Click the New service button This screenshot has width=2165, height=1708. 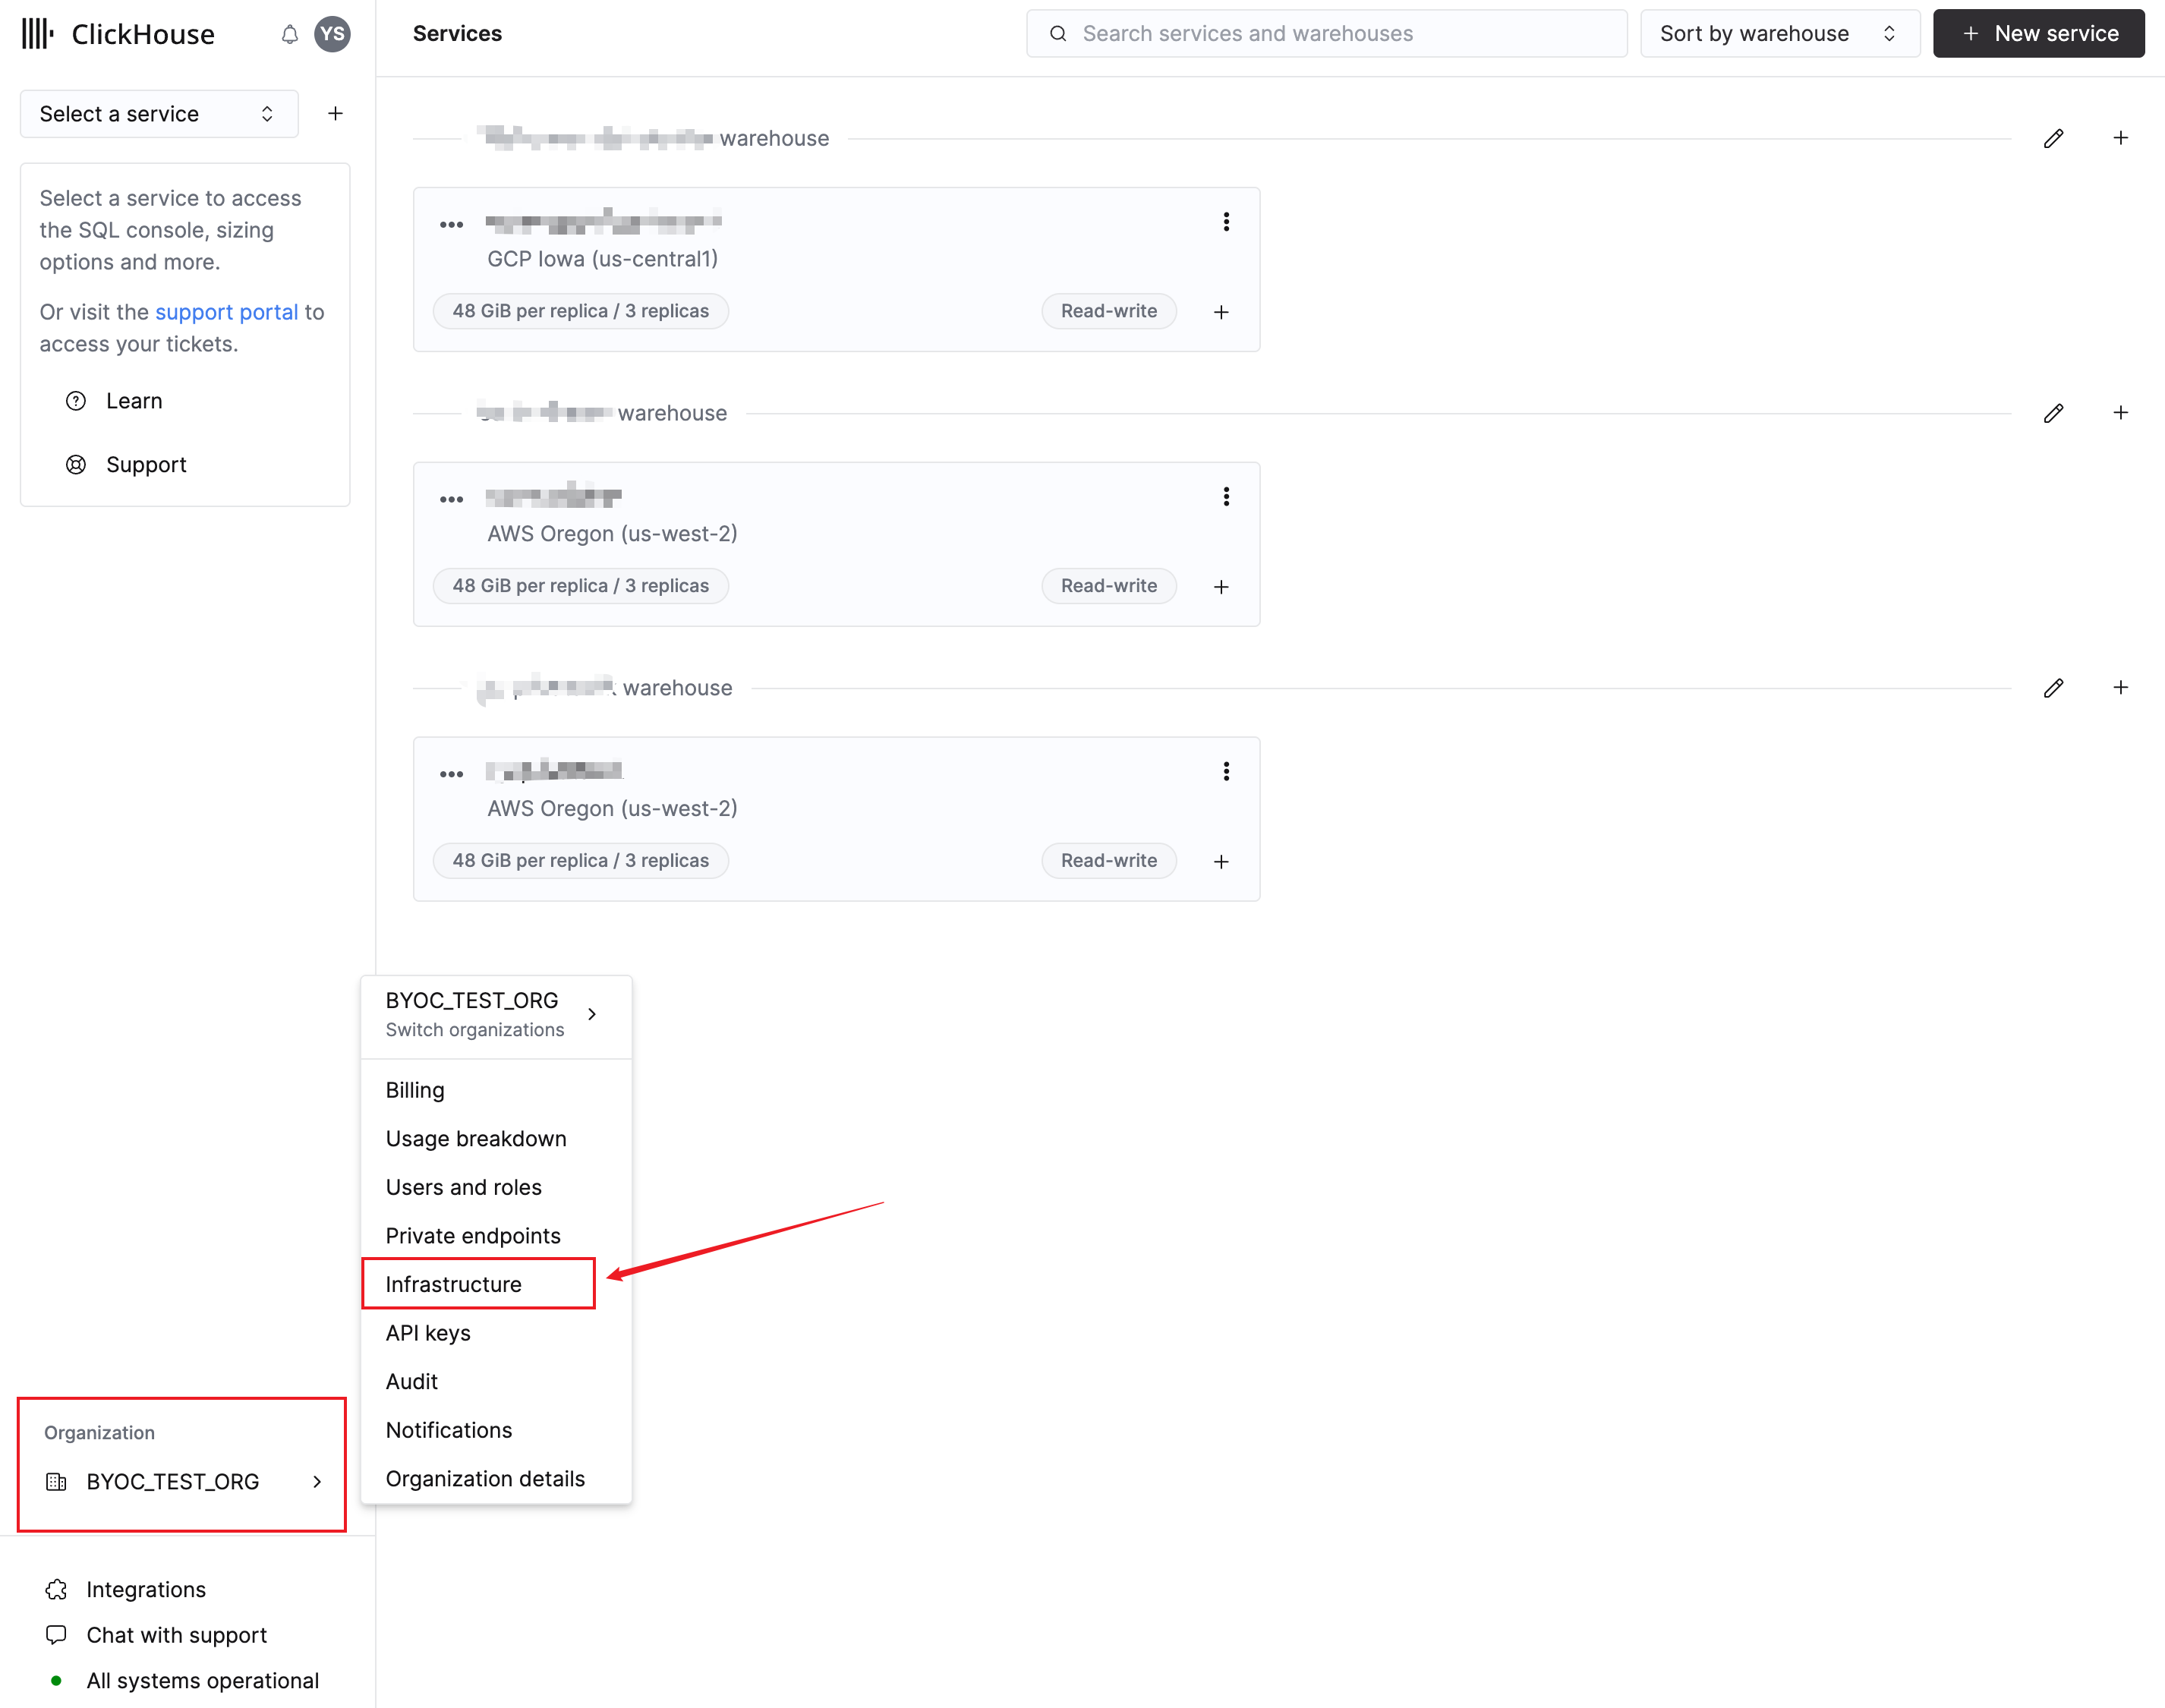point(2038,33)
